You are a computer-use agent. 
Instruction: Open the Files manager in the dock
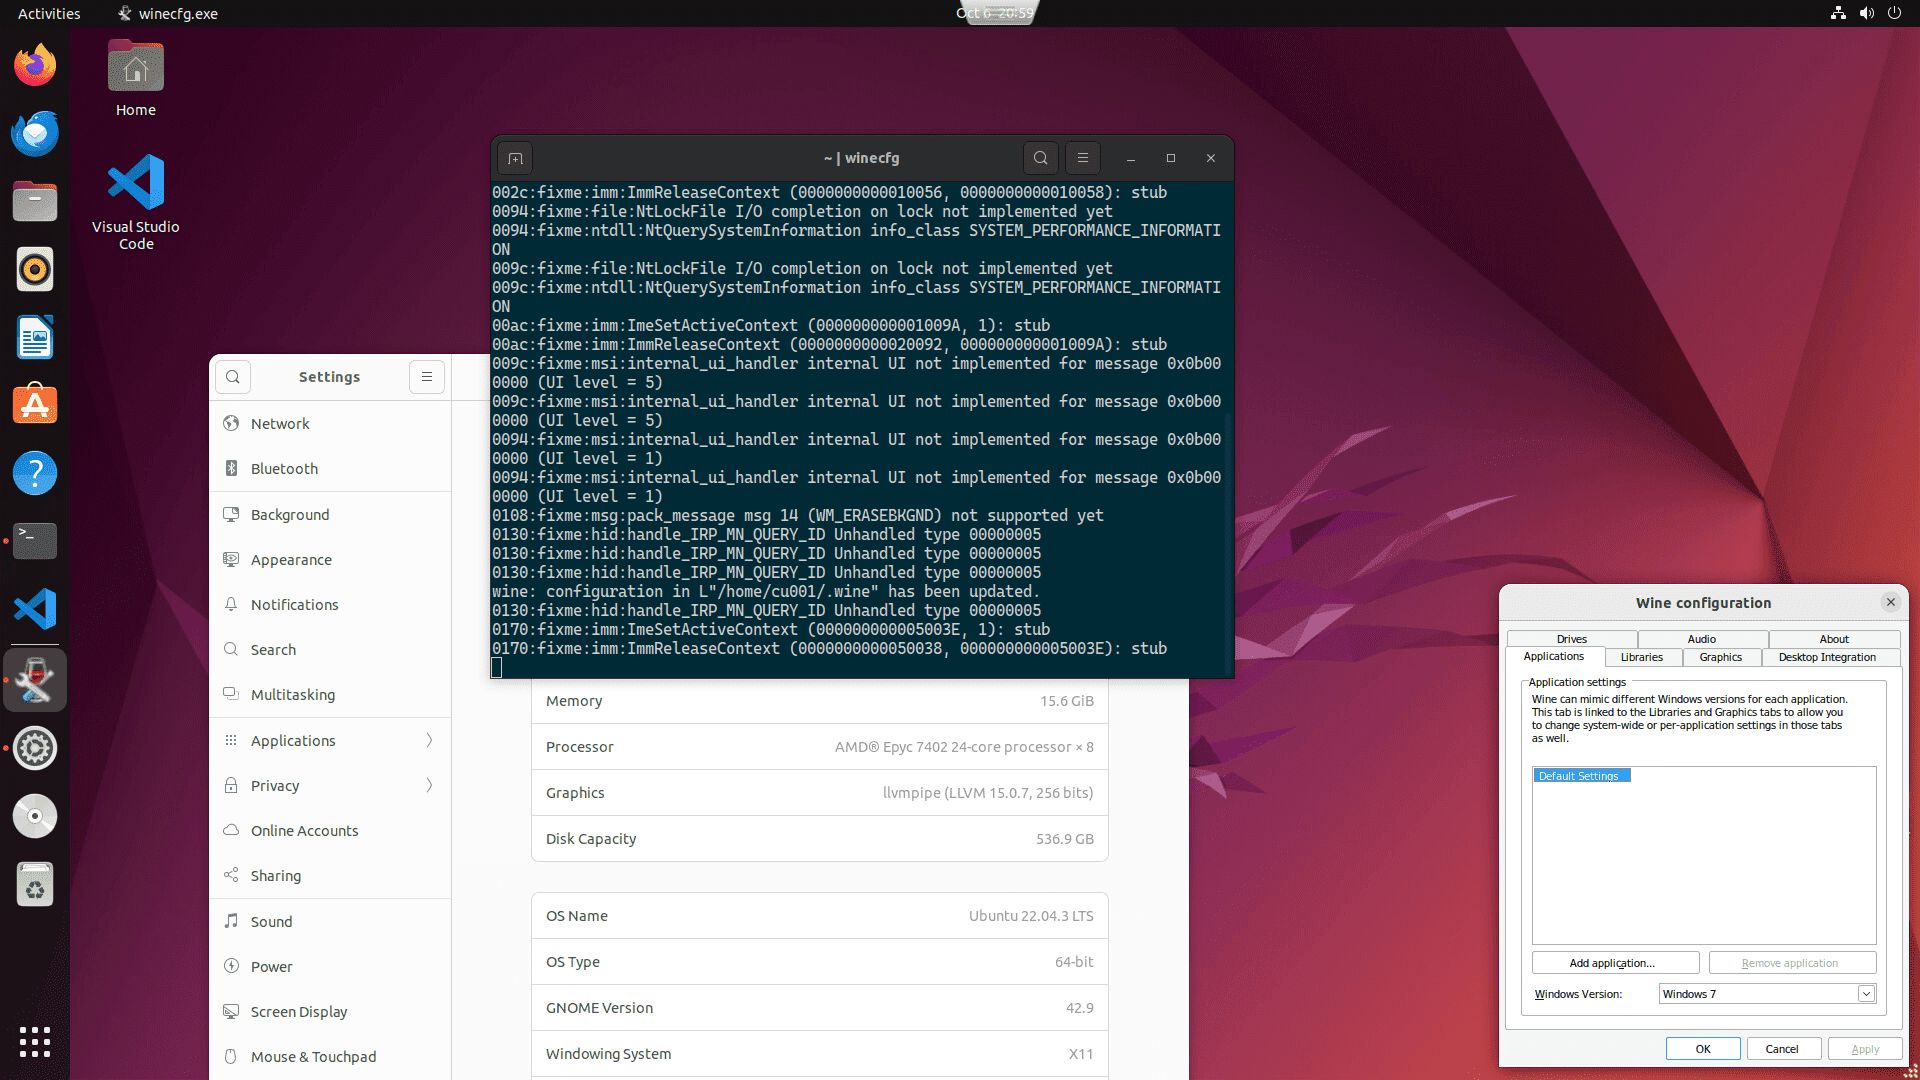click(x=35, y=202)
